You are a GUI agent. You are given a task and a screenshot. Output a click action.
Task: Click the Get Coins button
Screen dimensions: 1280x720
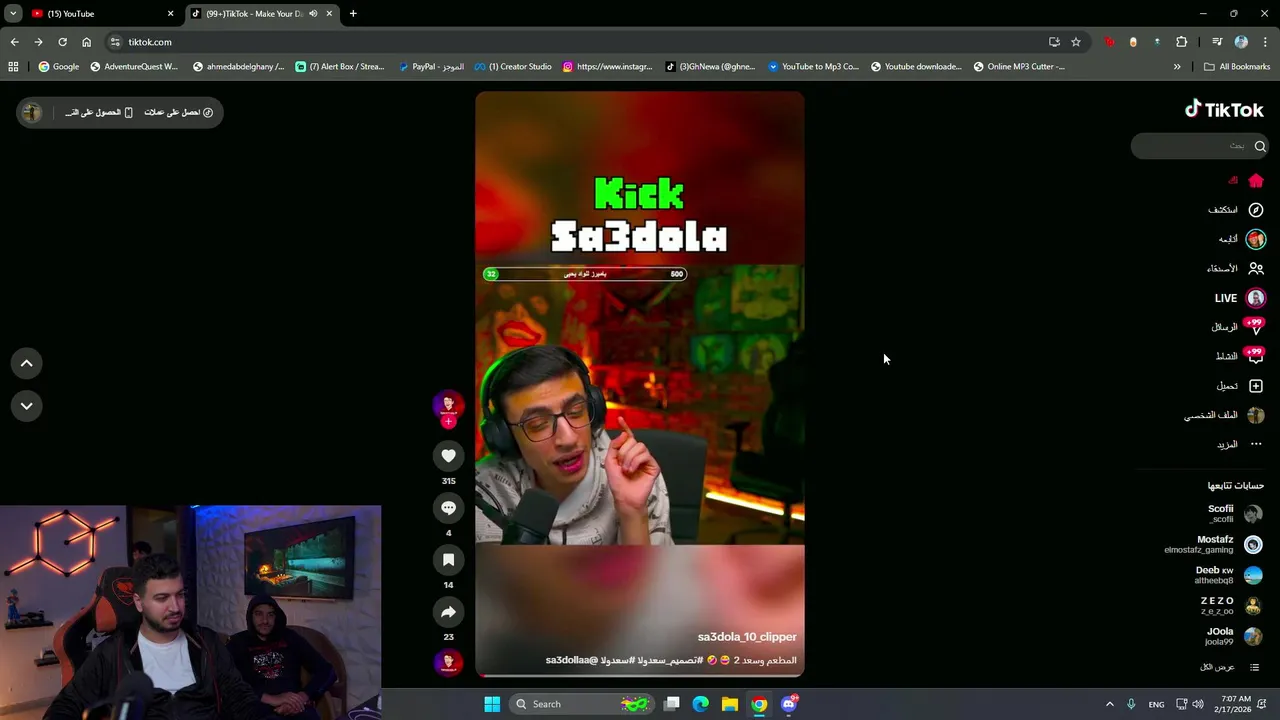coord(178,112)
